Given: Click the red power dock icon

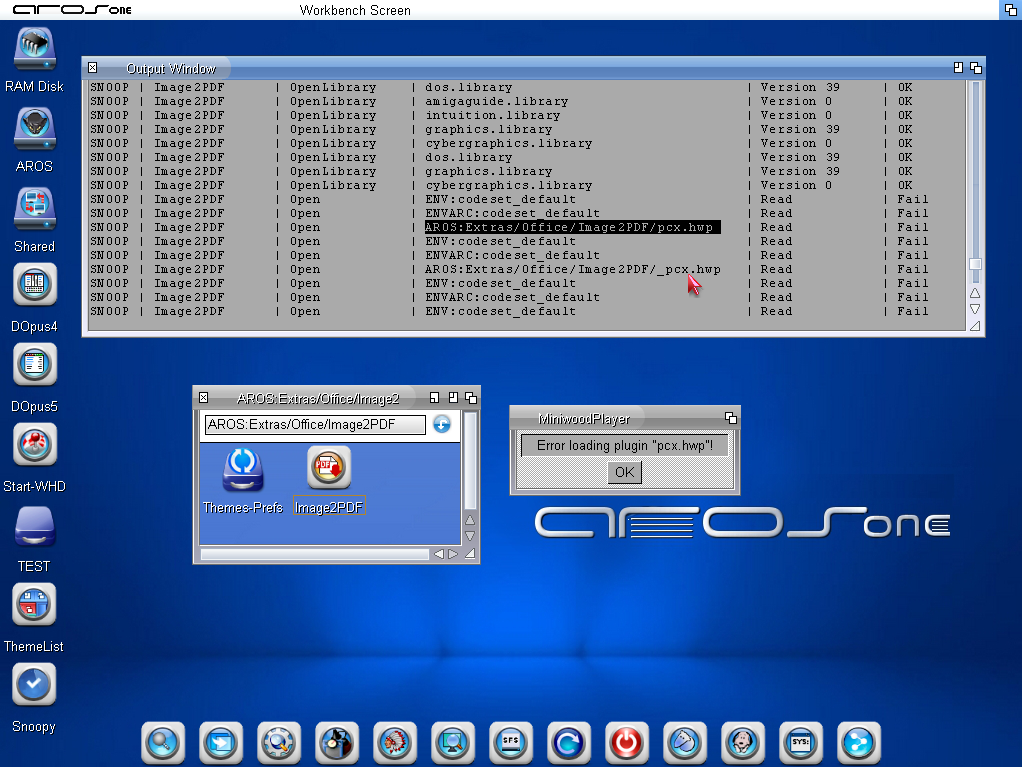Looking at the screenshot, I should pos(627,742).
